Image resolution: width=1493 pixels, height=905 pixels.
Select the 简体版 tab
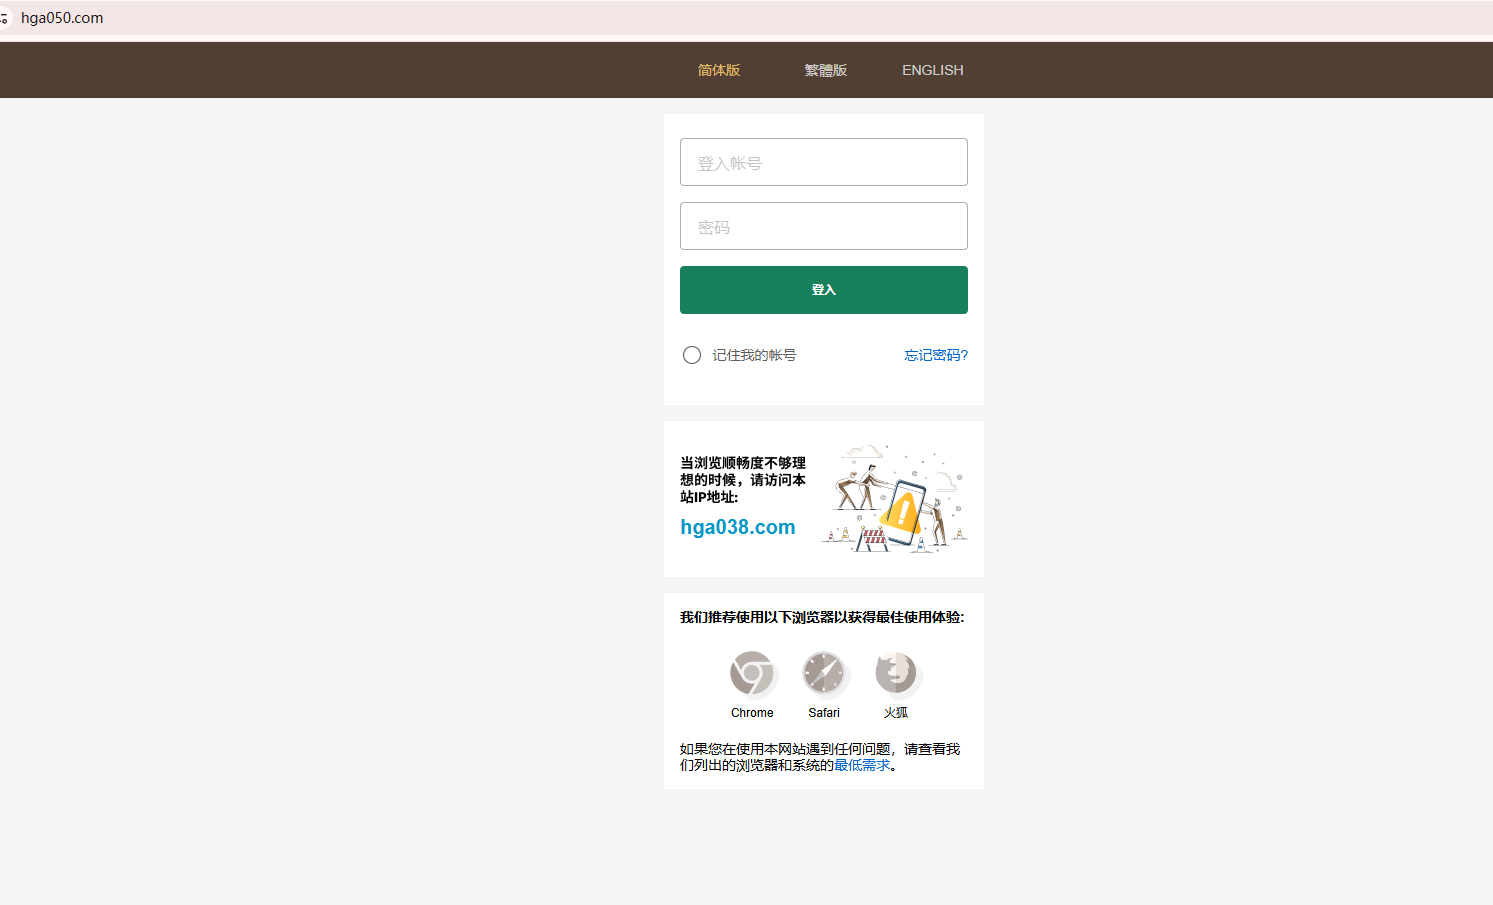click(x=718, y=69)
